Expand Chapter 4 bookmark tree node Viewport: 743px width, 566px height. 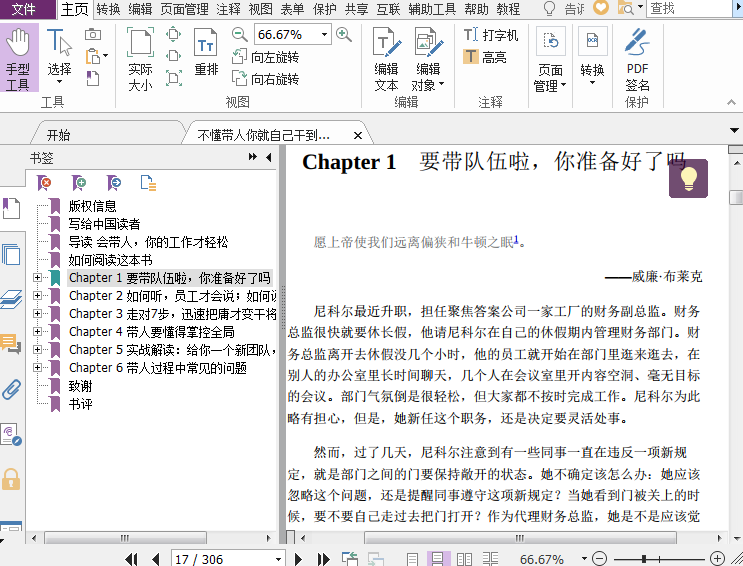point(37,331)
